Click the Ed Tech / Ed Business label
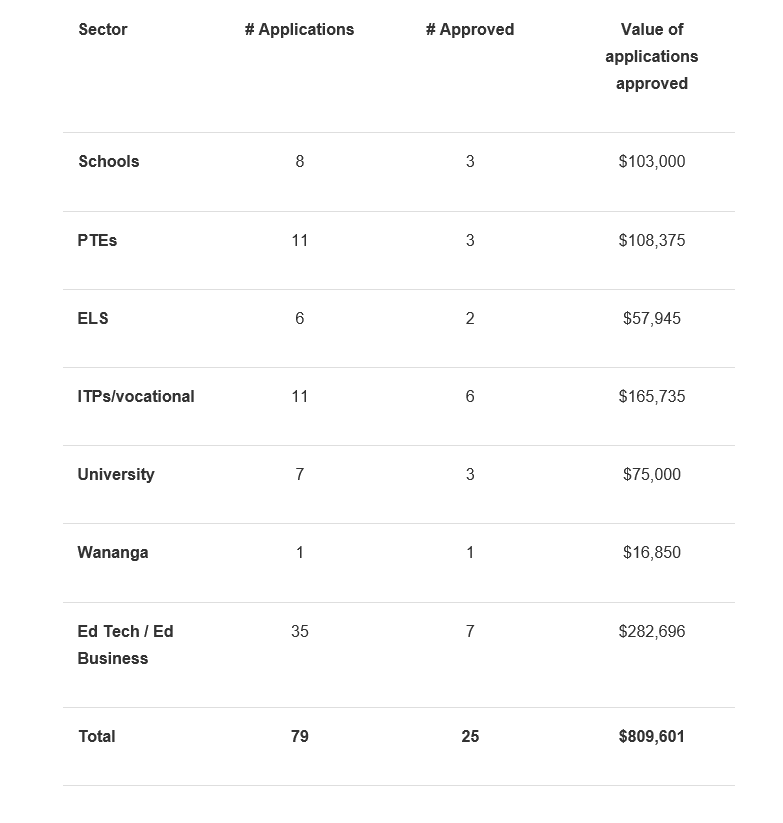This screenshot has width=783, height=823. 125,645
